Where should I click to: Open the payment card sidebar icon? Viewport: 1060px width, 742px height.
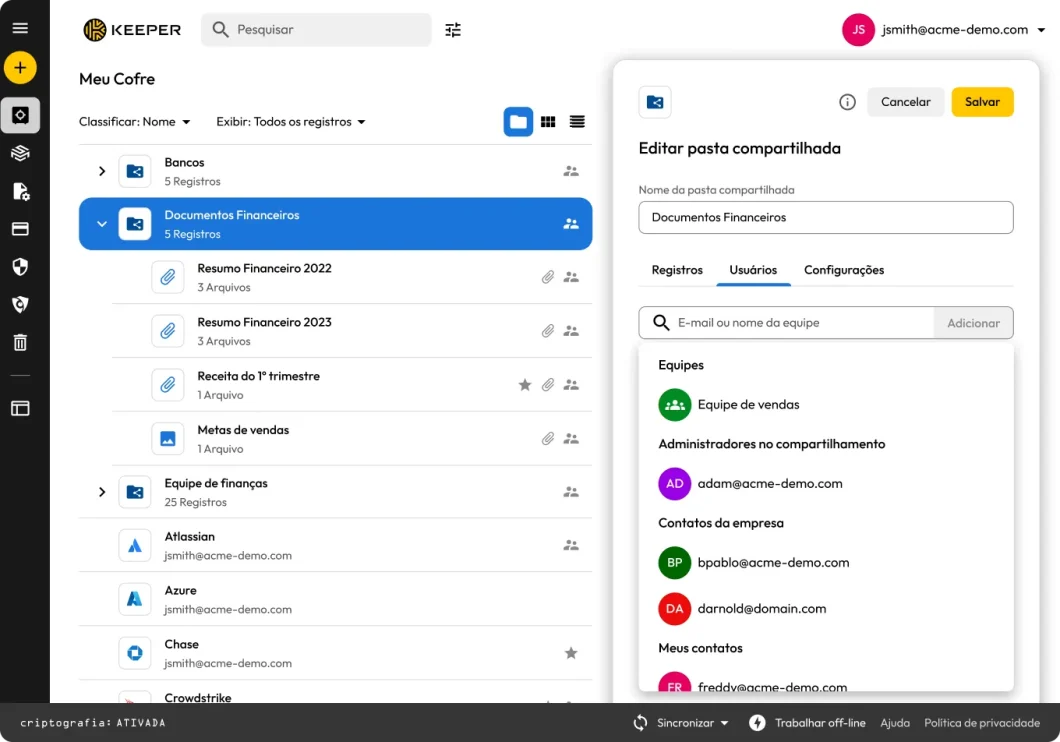click(20, 229)
